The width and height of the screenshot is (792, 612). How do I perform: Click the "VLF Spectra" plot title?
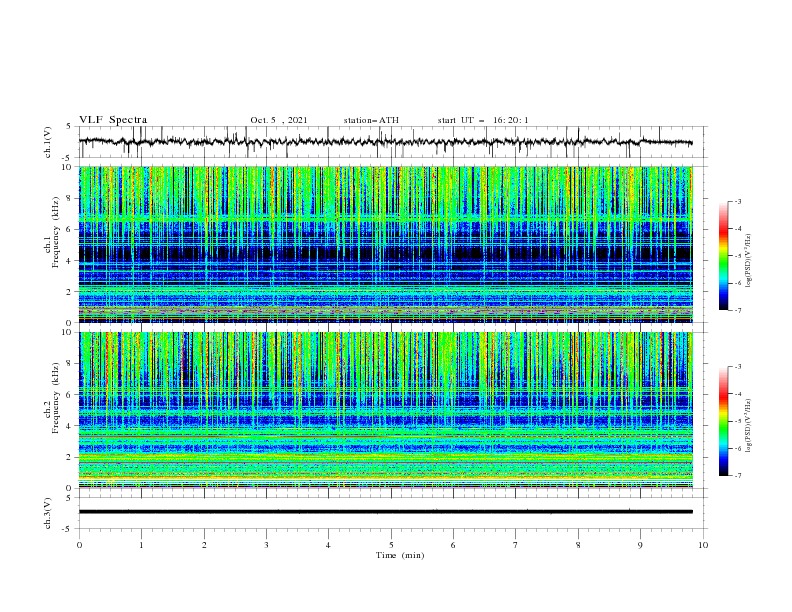coord(113,120)
